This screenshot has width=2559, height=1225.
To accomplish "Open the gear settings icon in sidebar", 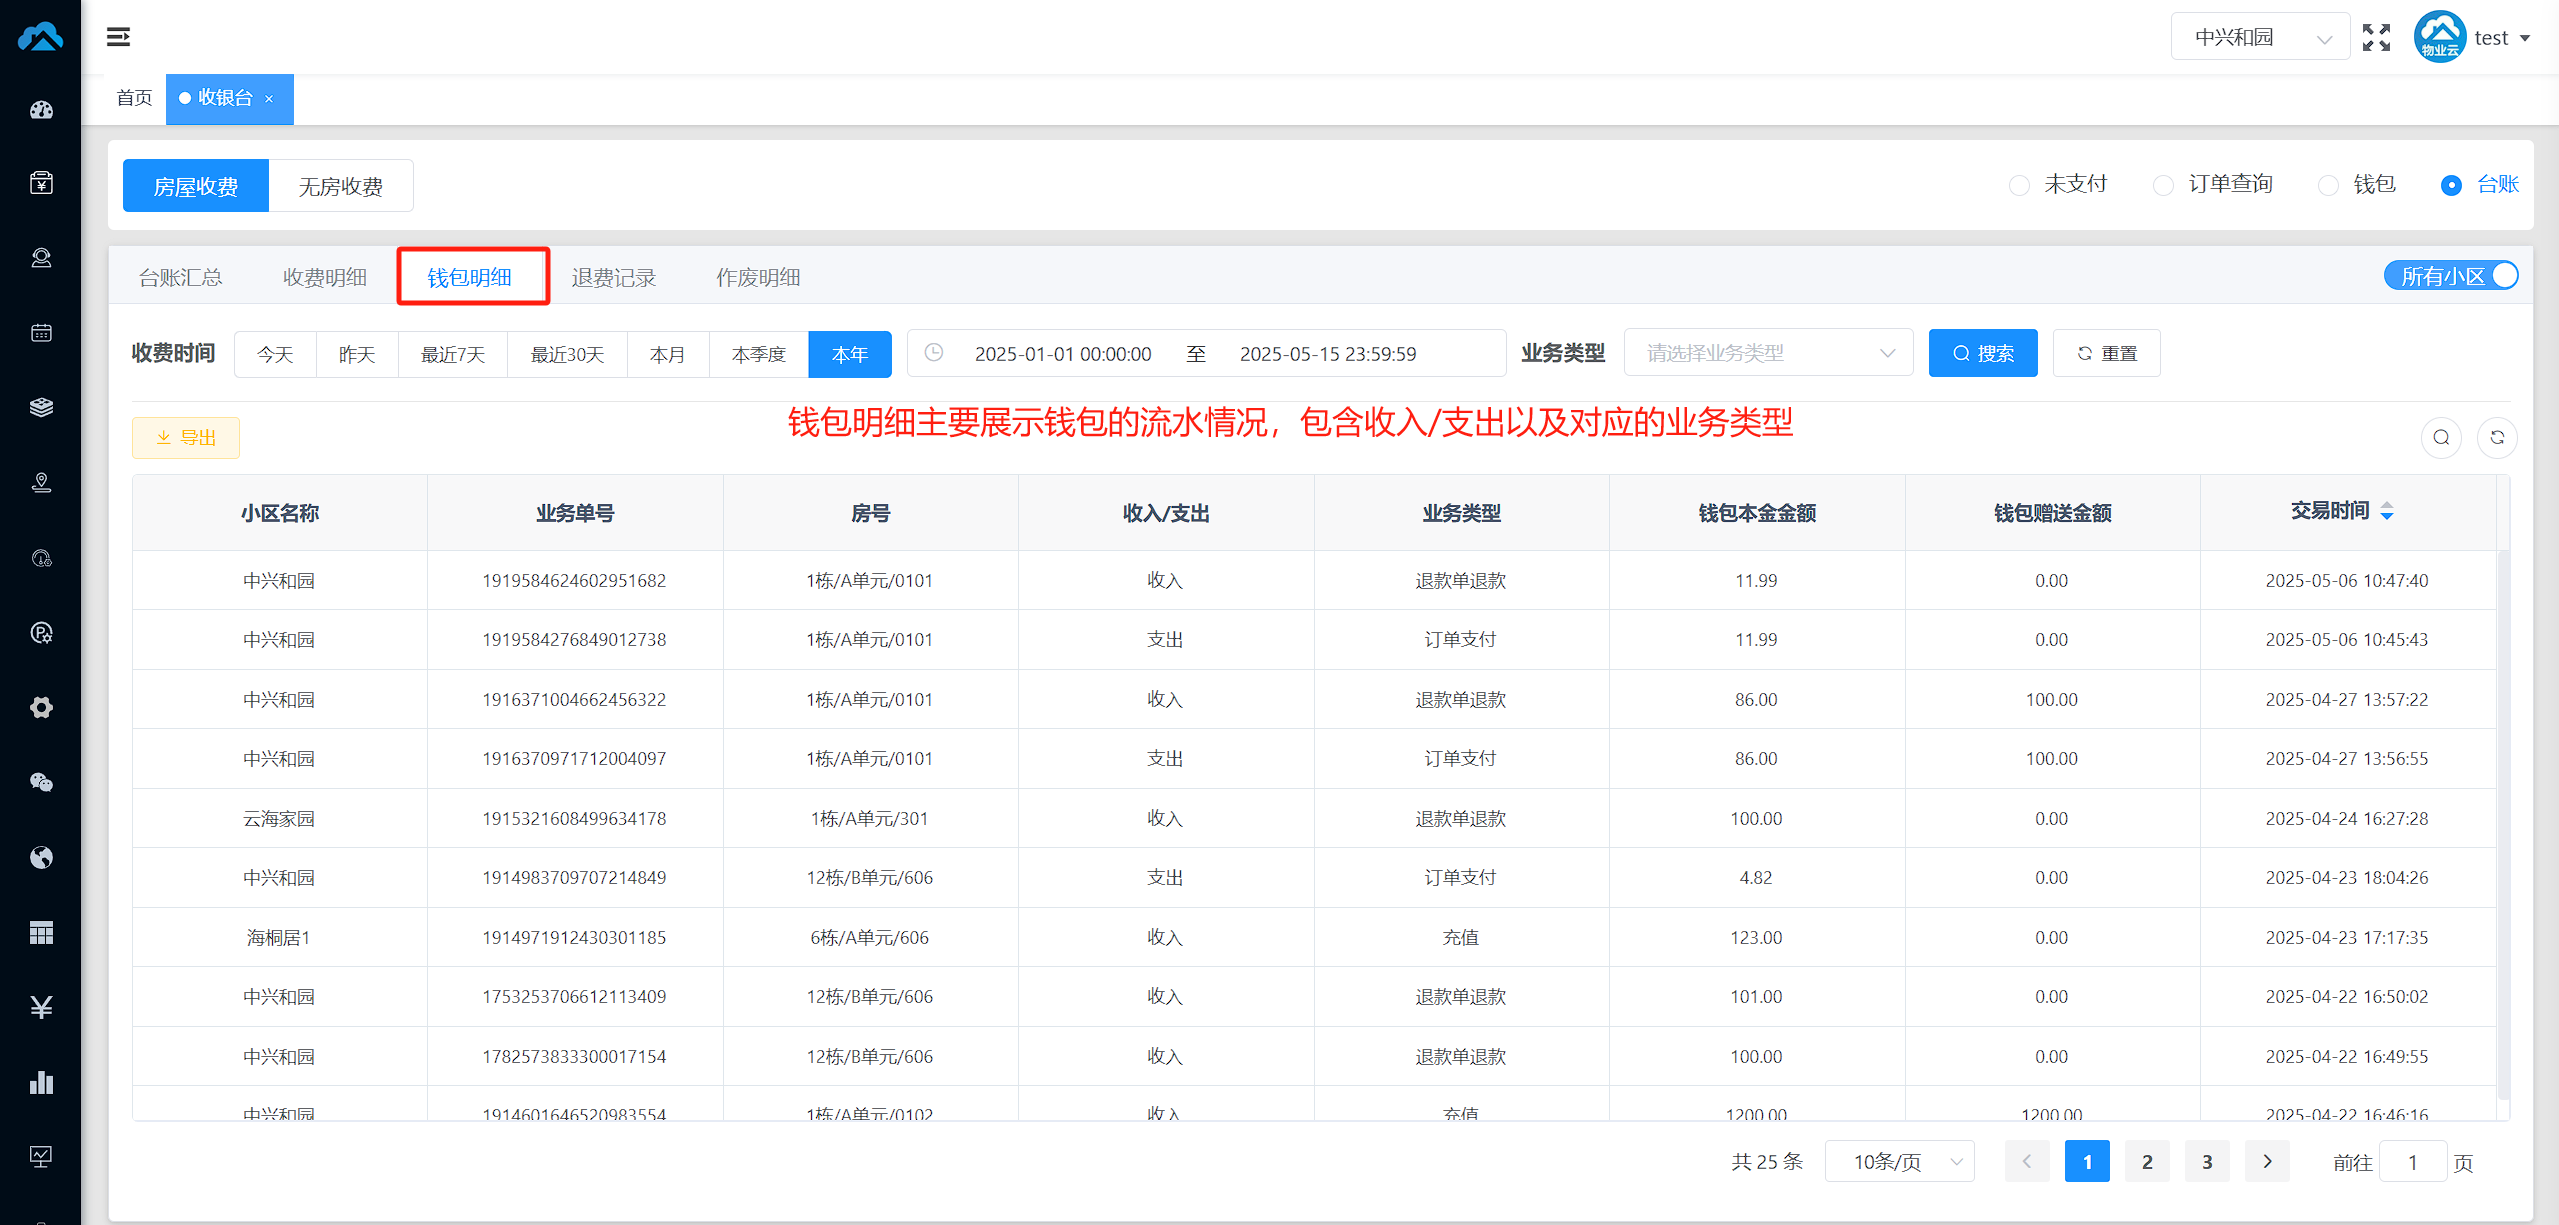I will click(x=41, y=708).
